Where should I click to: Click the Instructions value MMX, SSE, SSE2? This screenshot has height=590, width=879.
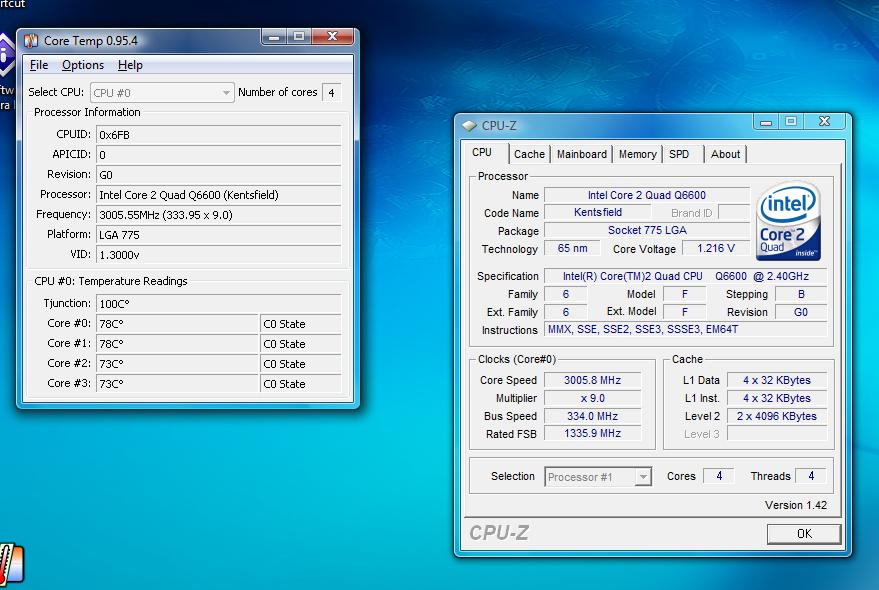686,330
